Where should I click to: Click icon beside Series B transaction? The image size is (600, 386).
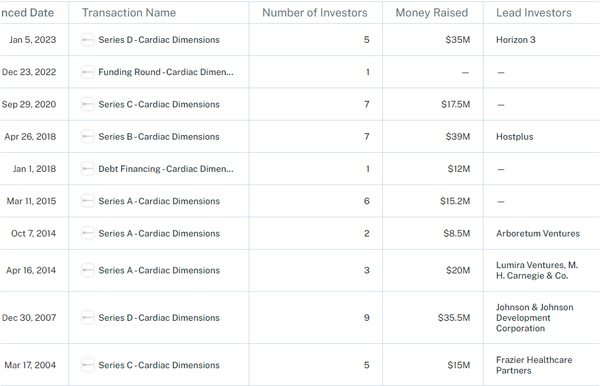[x=88, y=137]
